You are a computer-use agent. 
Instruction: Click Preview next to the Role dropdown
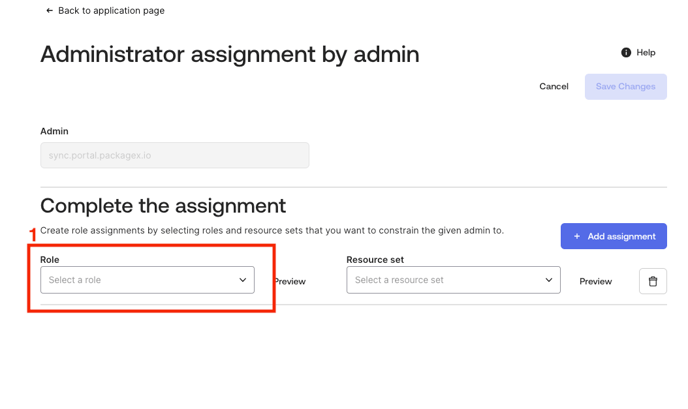coord(289,282)
